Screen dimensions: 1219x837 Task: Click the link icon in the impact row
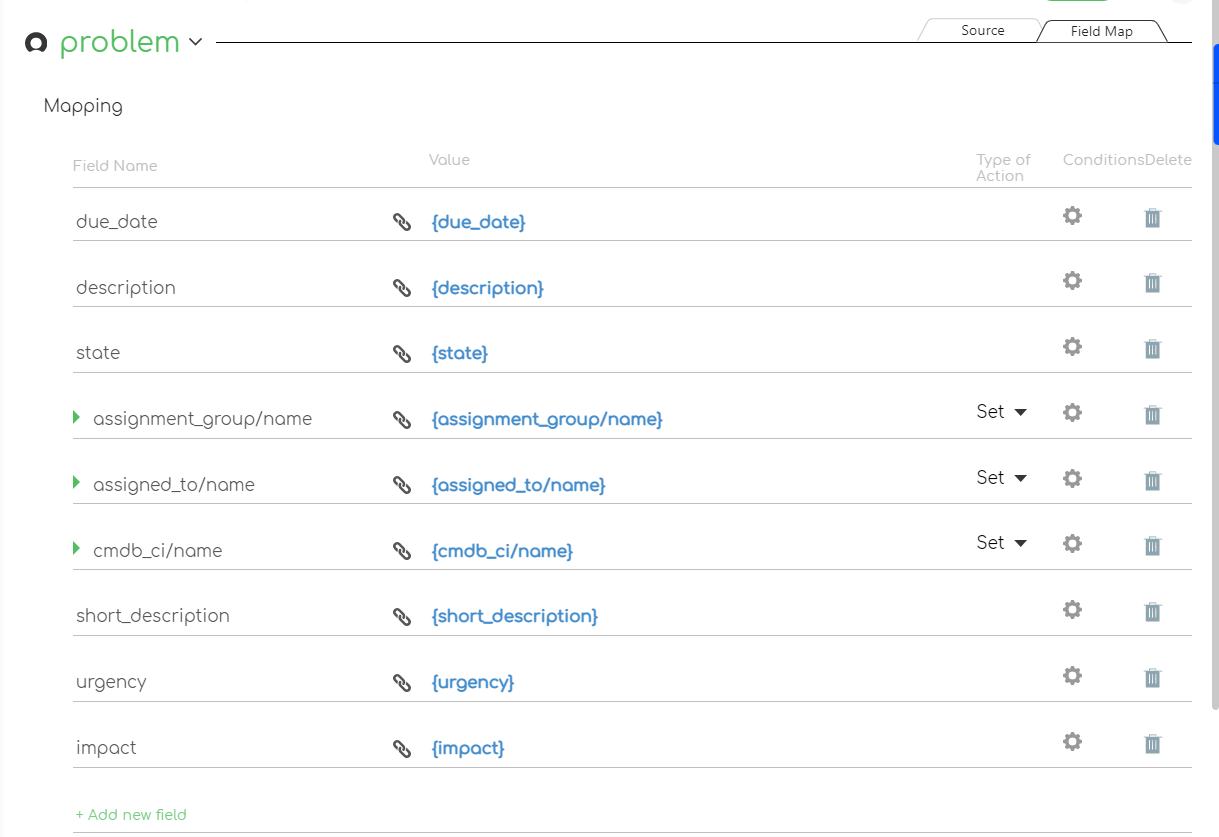[402, 748]
